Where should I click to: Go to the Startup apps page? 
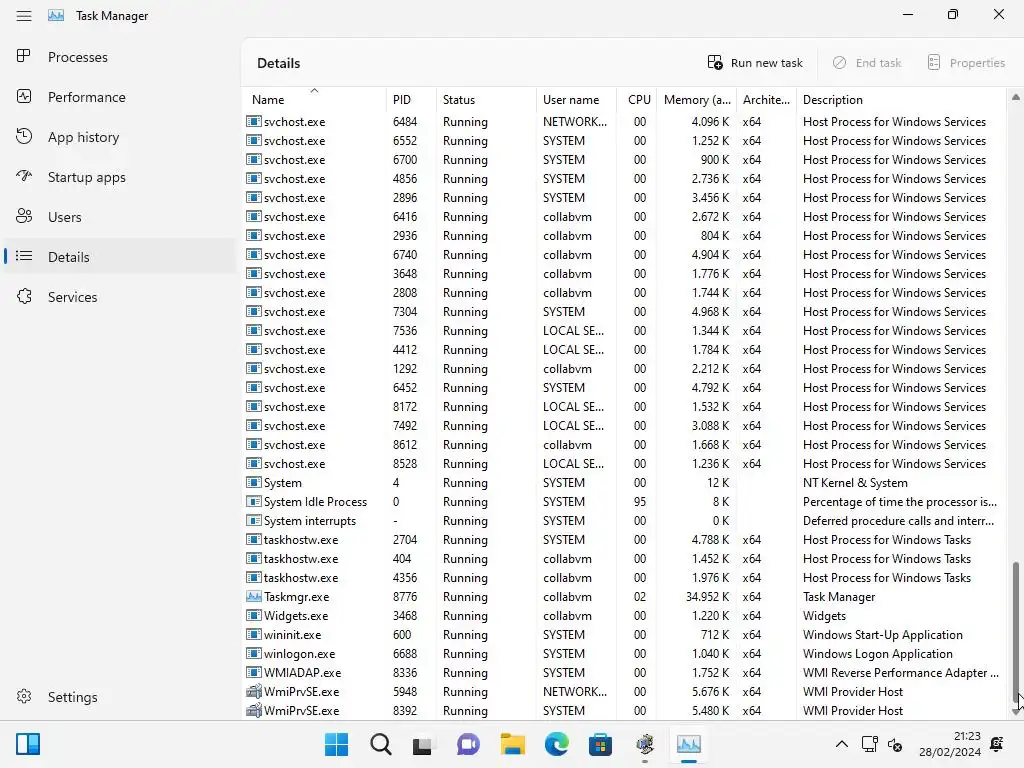point(119,177)
